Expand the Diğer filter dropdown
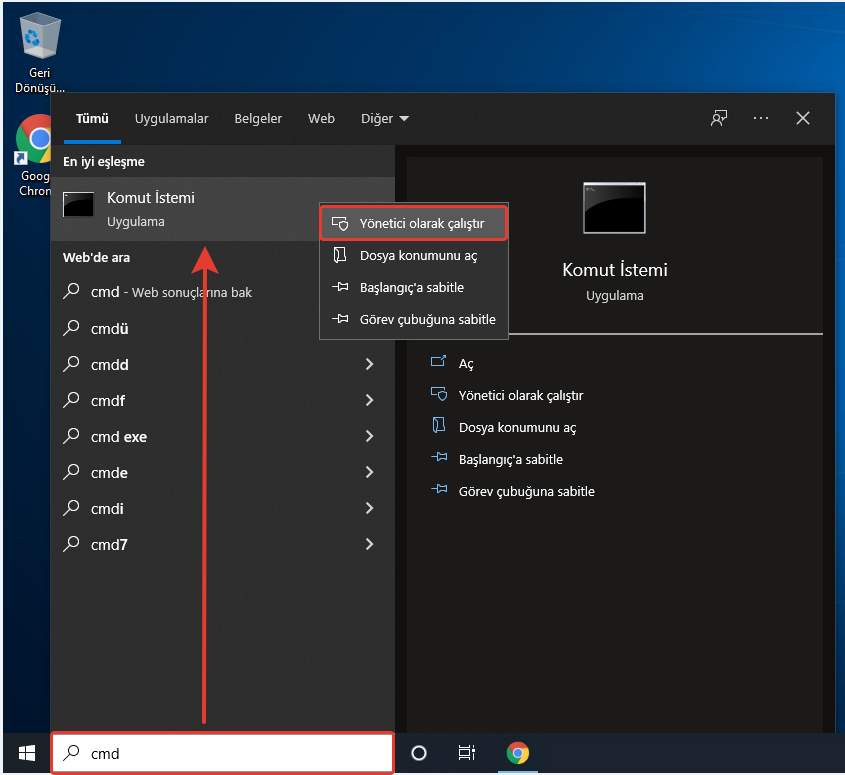The width and height of the screenshot is (845, 775). coord(384,118)
